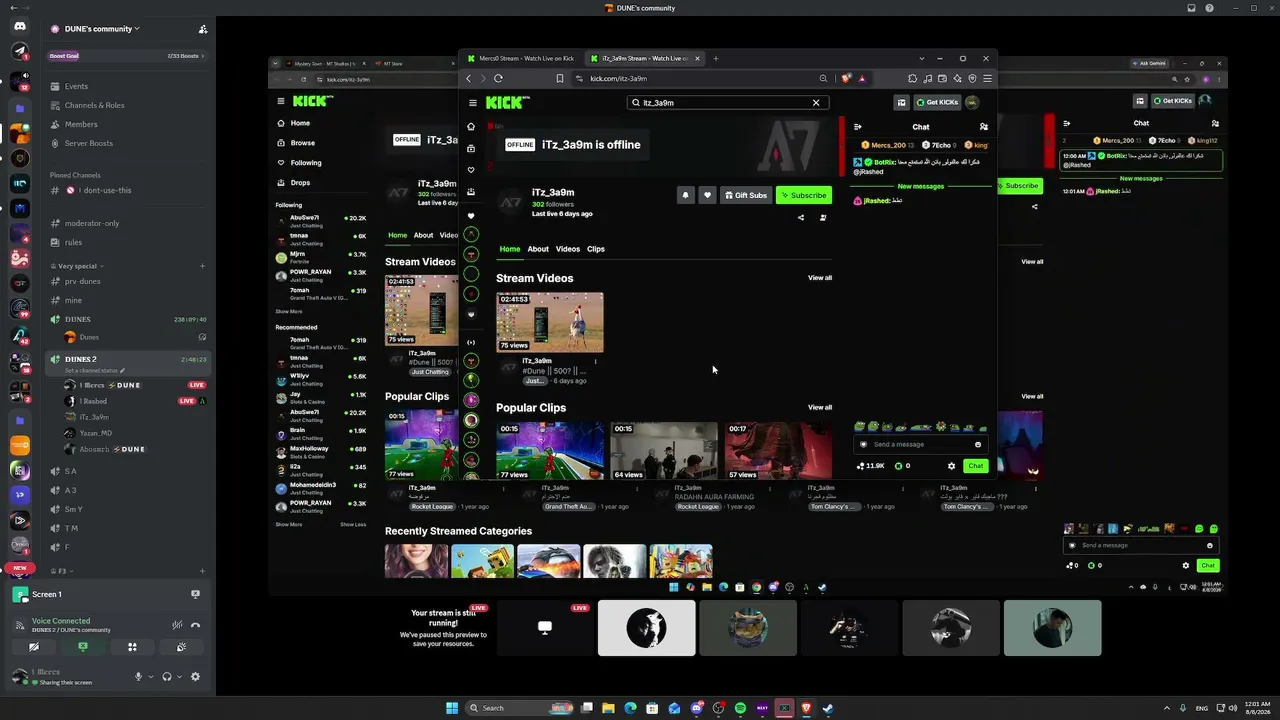Switch to the Clips tab on Kick
Viewport: 1280px width, 720px height.
(x=596, y=249)
